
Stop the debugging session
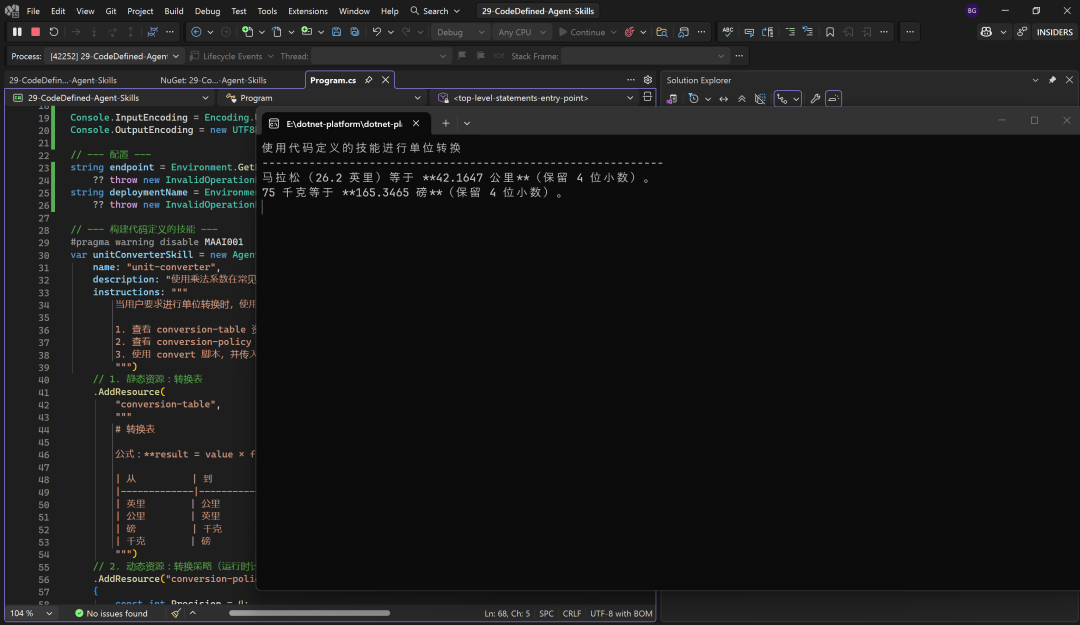pyautogui.click(x=35, y=31)
